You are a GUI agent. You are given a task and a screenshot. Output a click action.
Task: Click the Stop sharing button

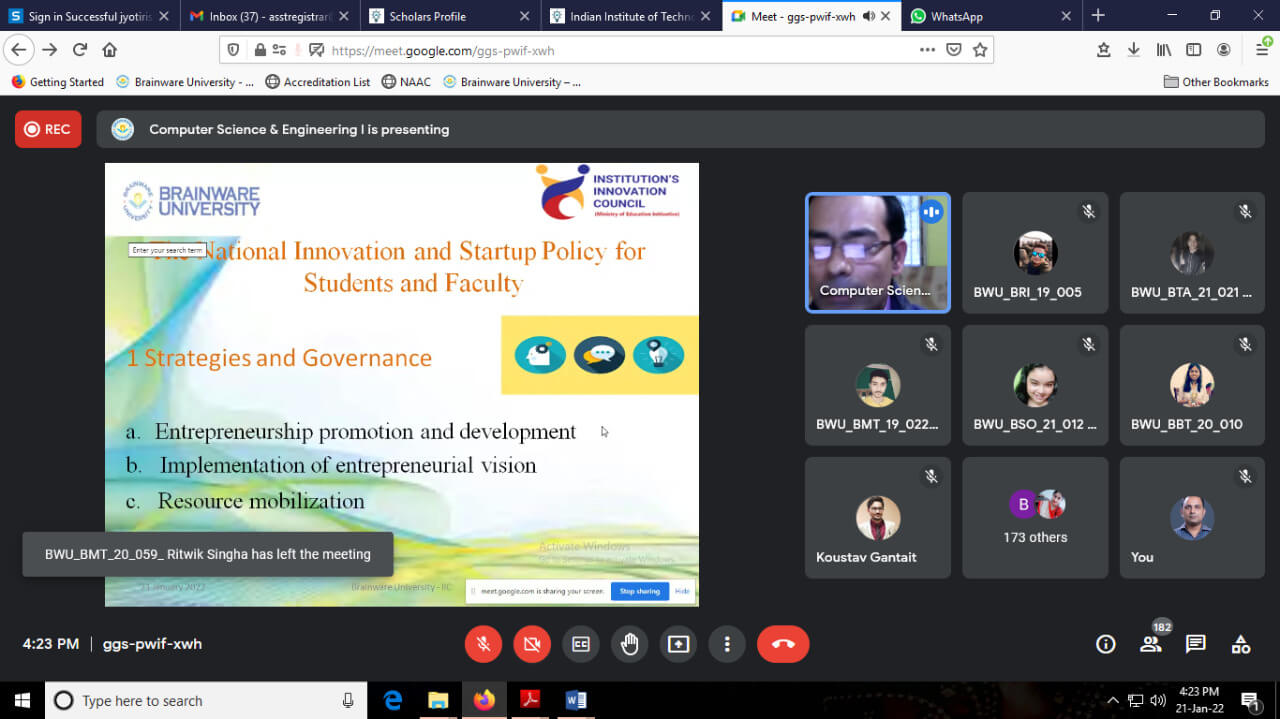(639, 591)
